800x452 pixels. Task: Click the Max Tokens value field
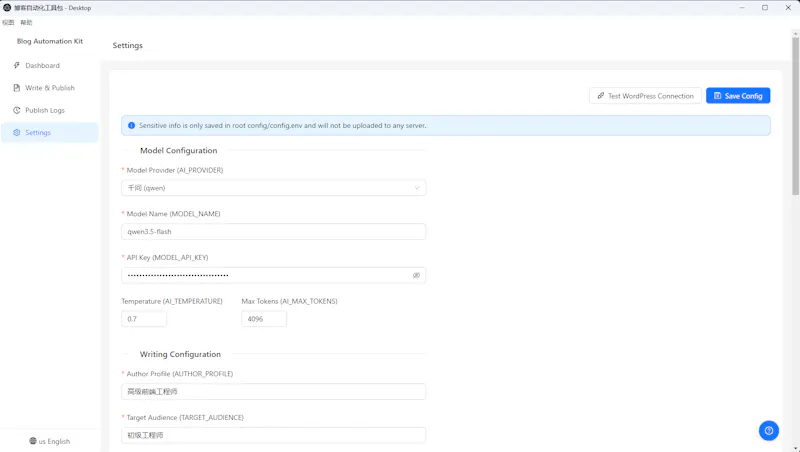click(x=264, y=319)
